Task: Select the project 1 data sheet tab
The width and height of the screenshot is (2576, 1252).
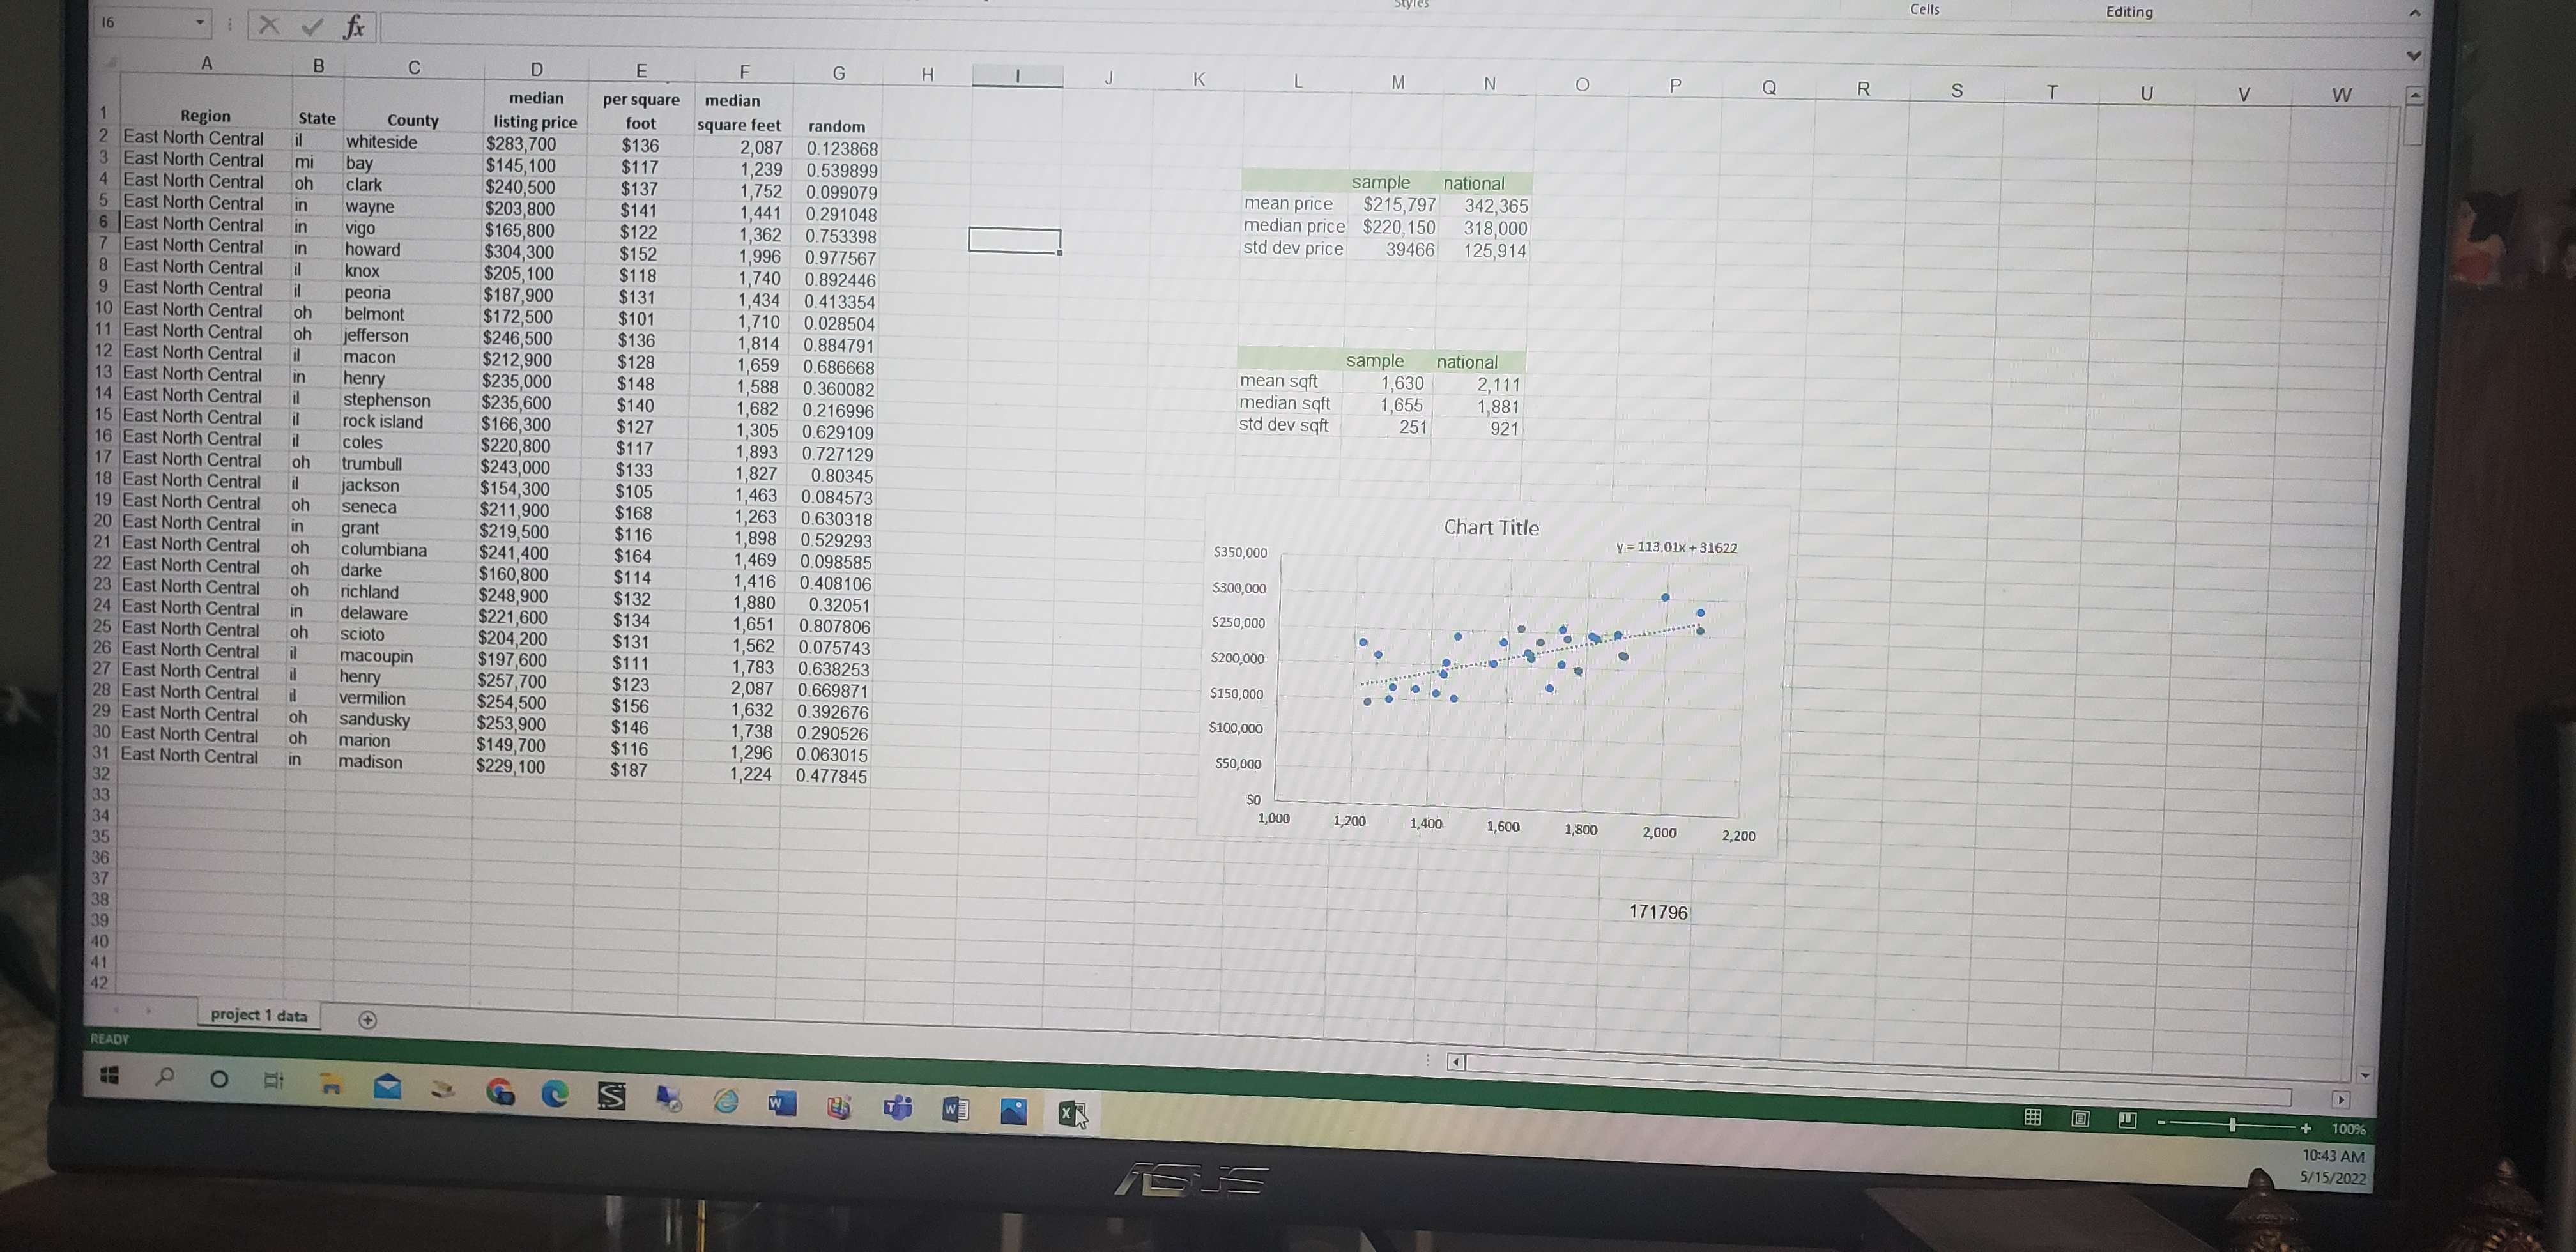Action: pos(258,1015)
